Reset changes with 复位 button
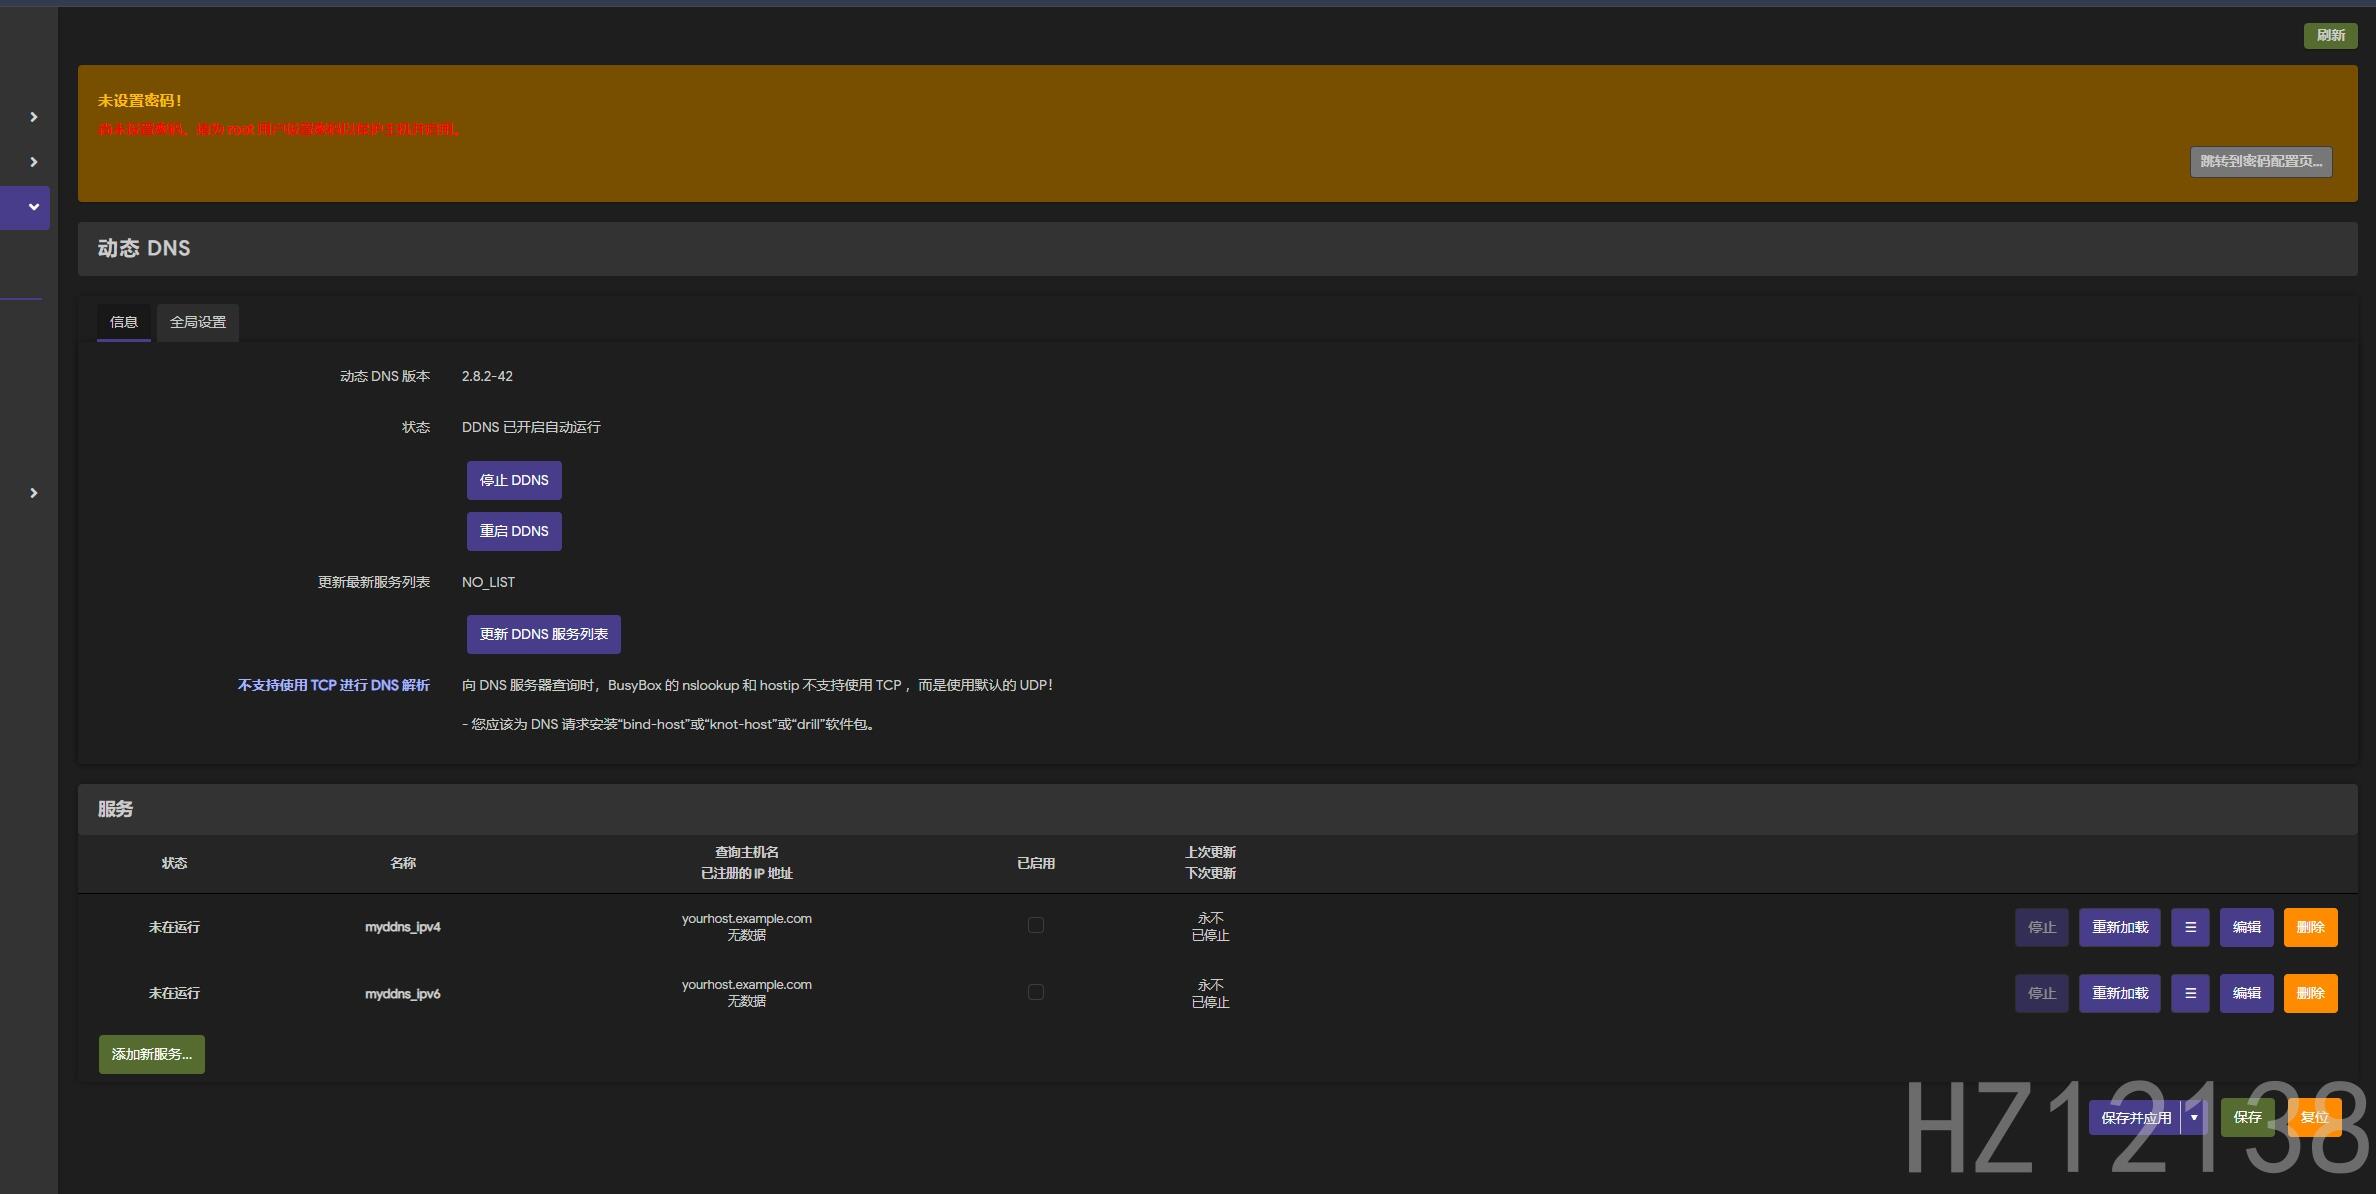Image resolution: width=2376 pixels, height=1194 pixels. click(x=2314, y=1117)
